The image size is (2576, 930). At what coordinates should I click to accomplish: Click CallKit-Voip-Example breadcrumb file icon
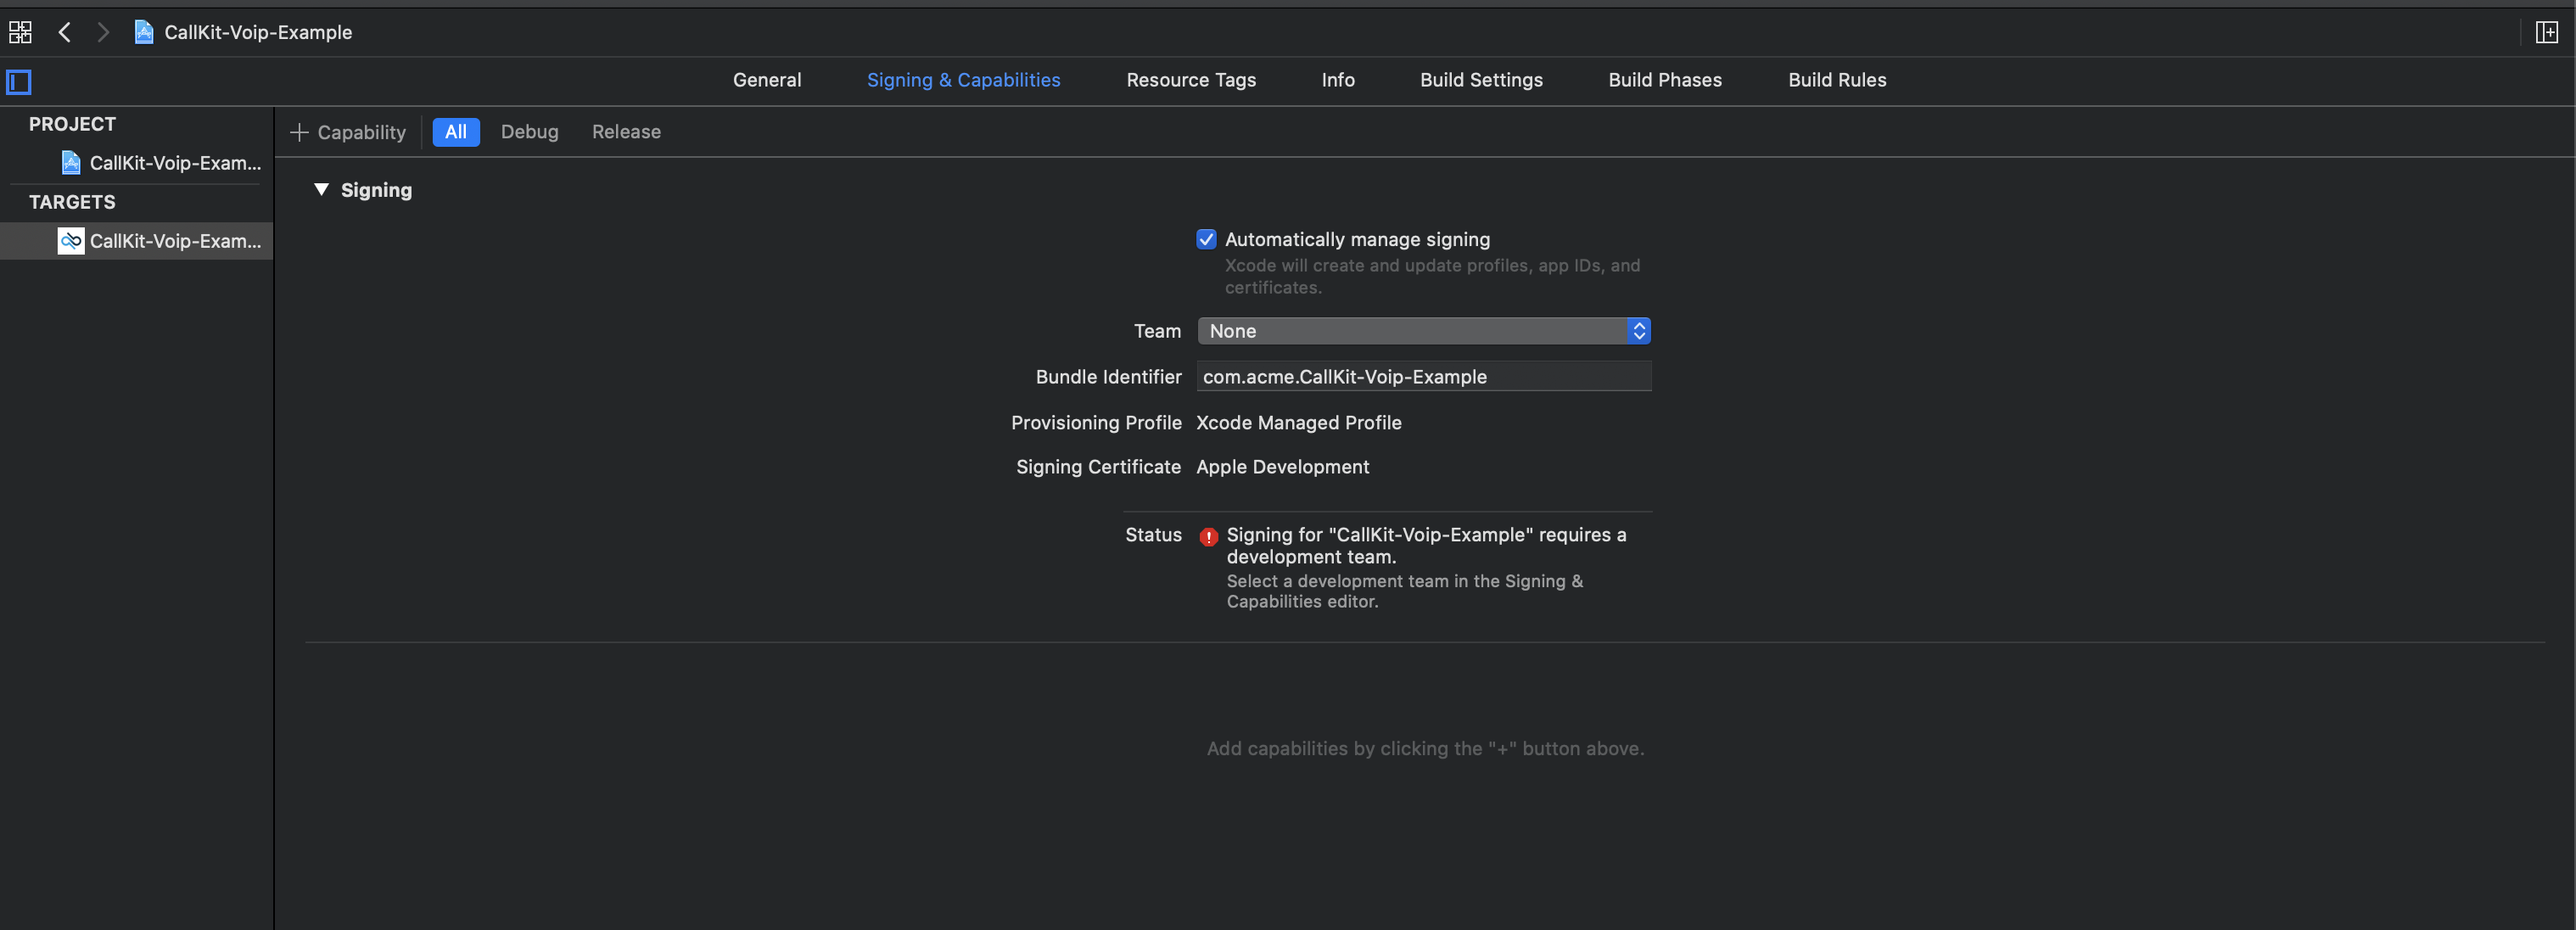pos(144,32)
